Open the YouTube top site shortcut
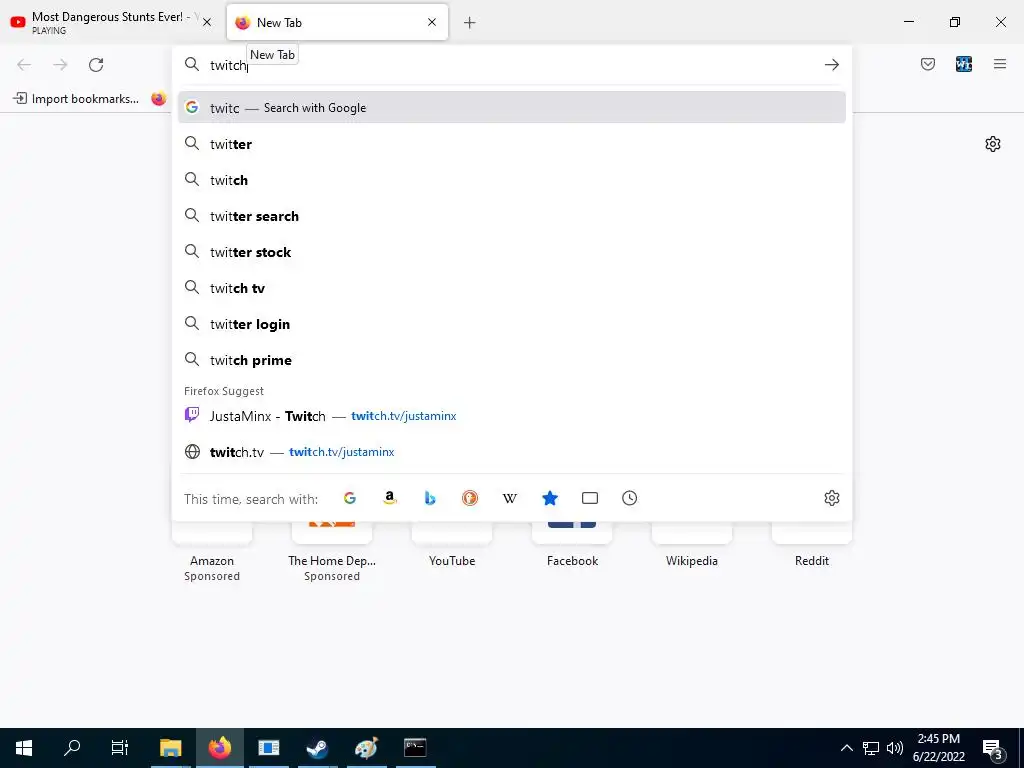 click(x=452, y=545)
